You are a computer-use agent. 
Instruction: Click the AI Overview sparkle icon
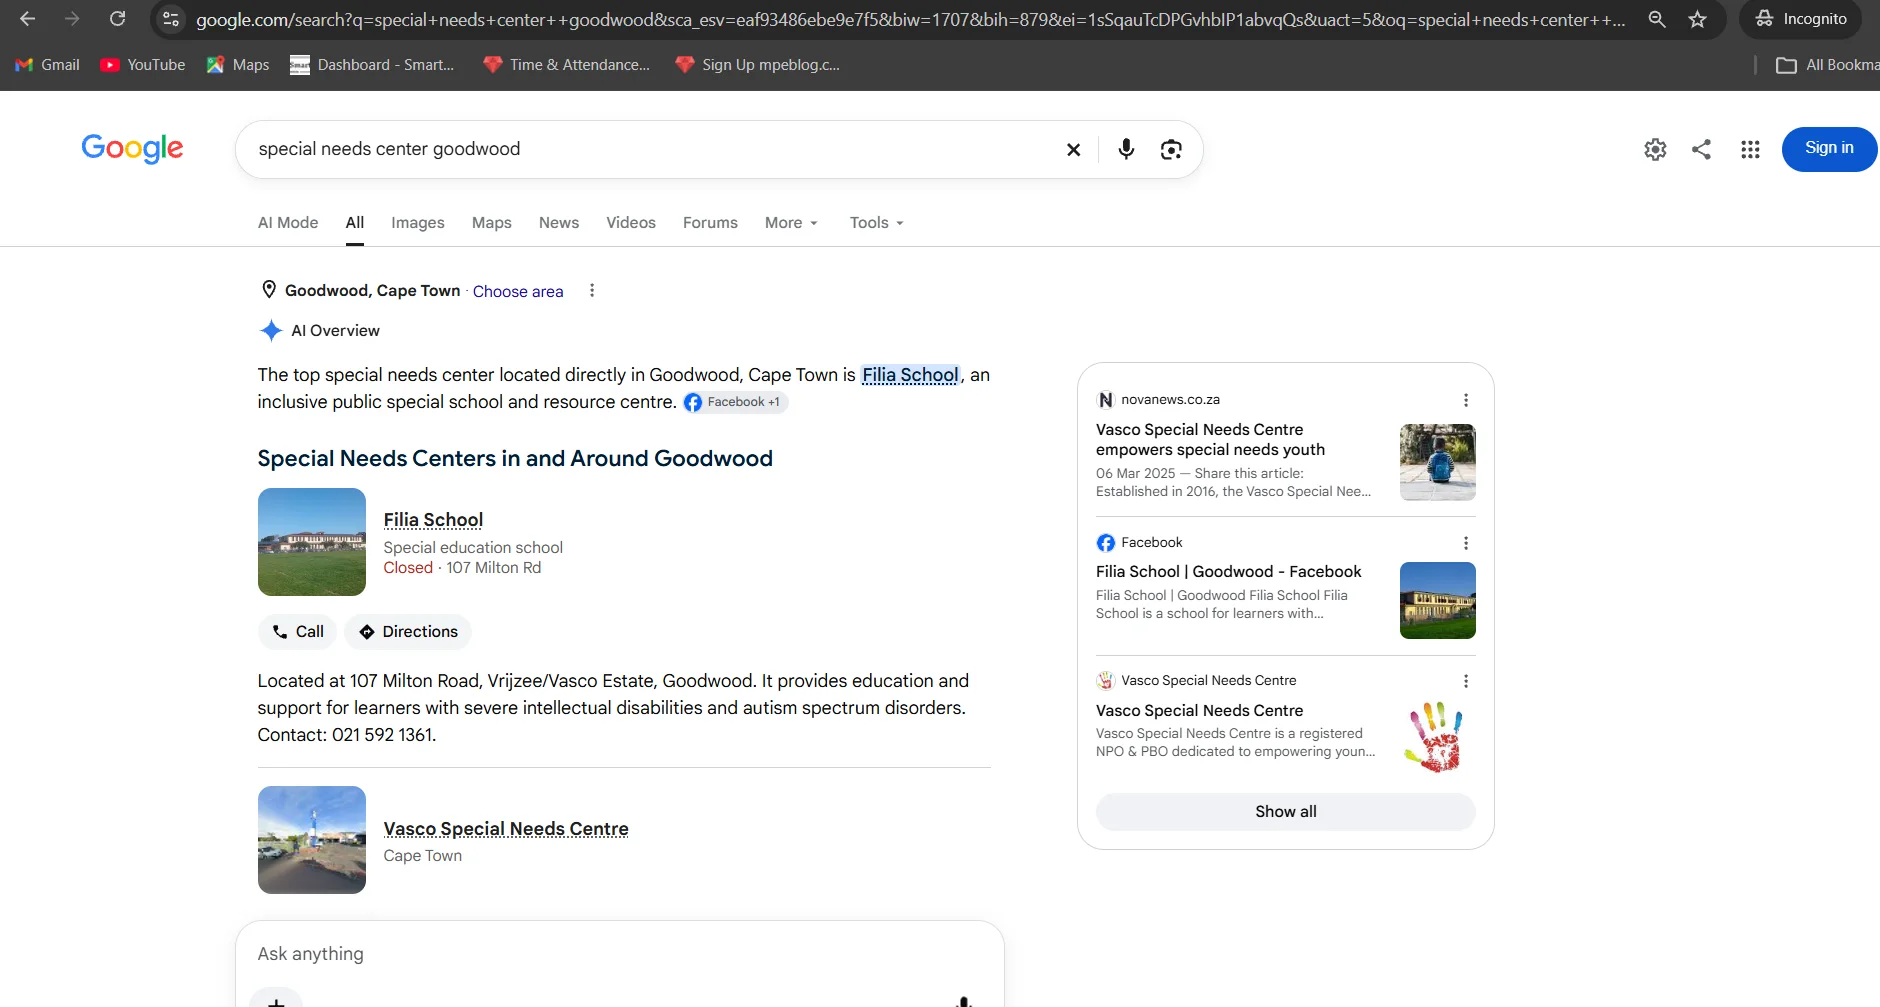[271, 331]
